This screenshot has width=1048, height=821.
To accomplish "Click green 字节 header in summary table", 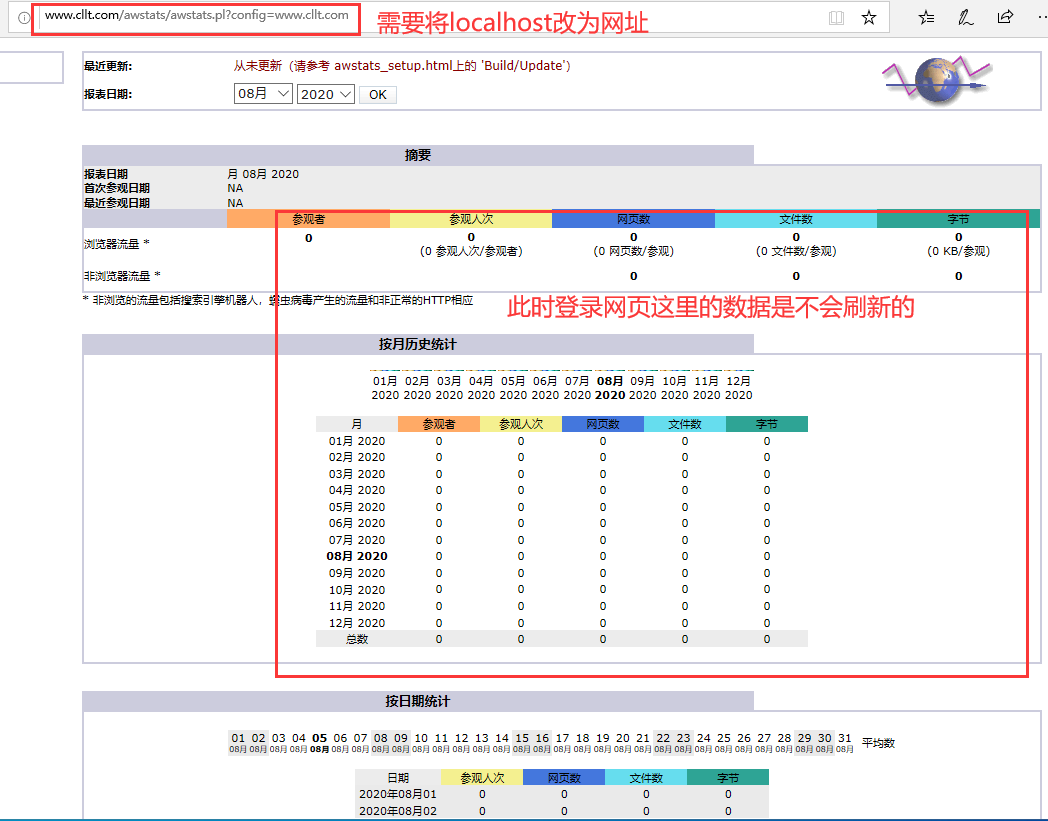I will pyautogui.click(x=958, y=219).
